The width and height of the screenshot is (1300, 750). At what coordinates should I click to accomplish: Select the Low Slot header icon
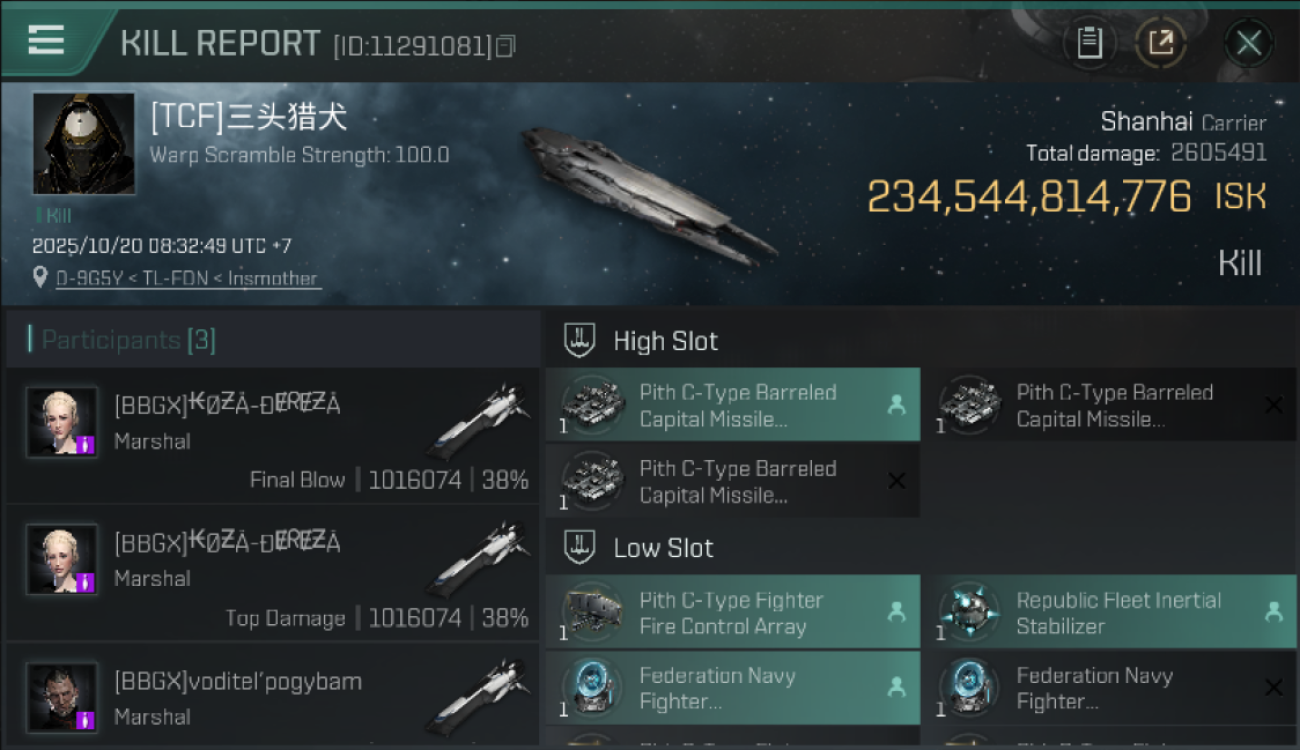point(580,547)
